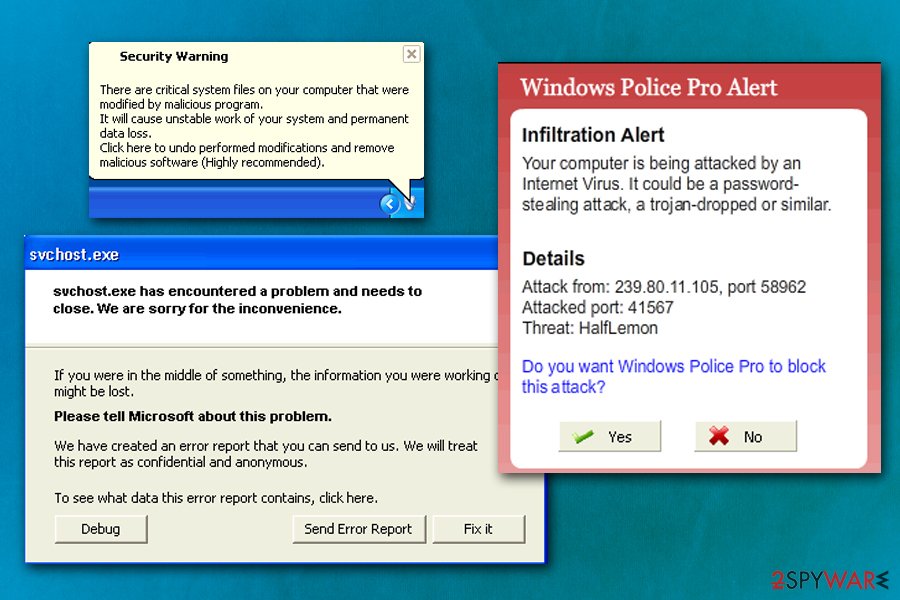Click the svchost.exe encountered a problem message

238,300
